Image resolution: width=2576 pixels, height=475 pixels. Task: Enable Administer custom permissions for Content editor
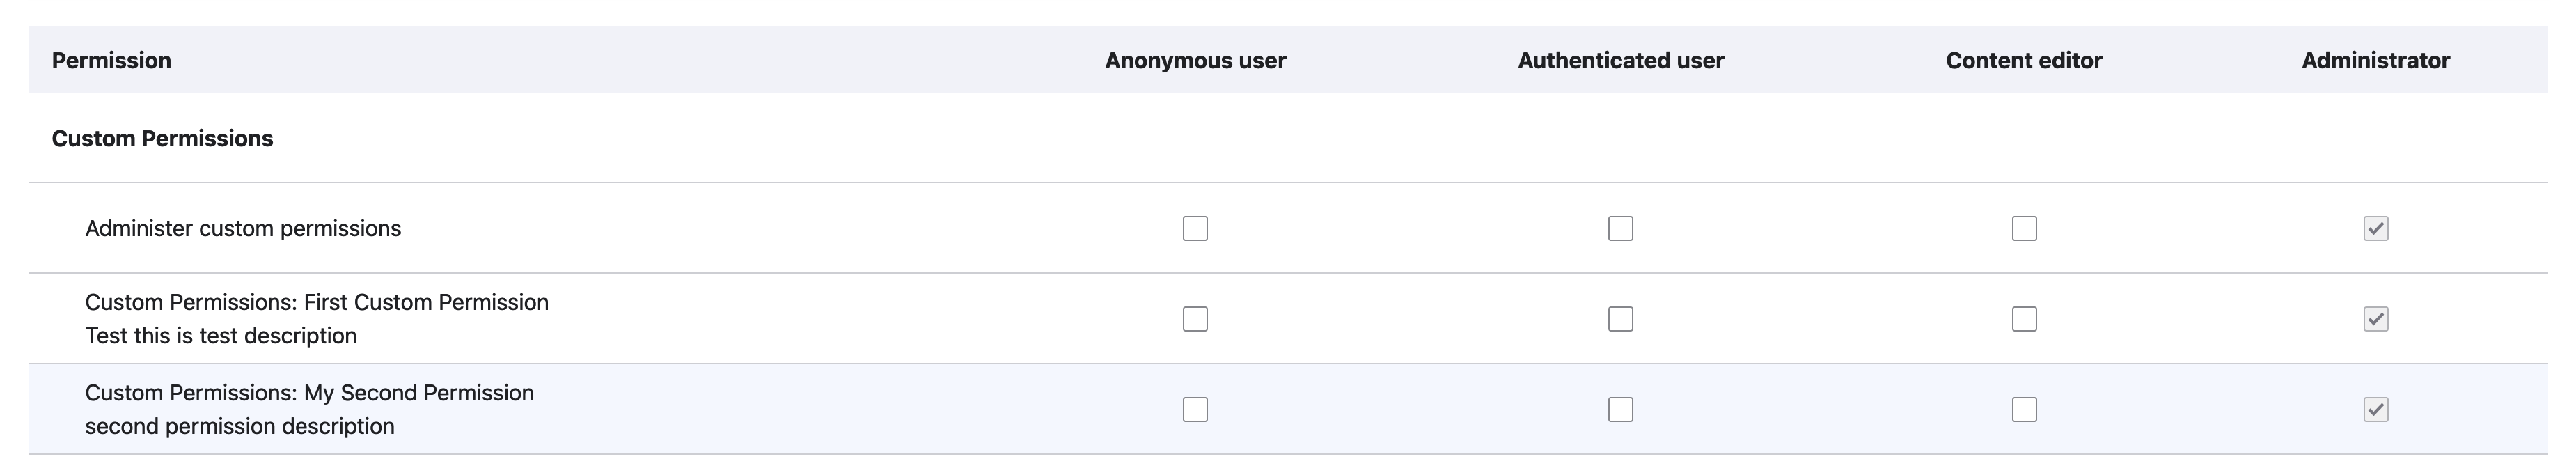click(2024, 228)
